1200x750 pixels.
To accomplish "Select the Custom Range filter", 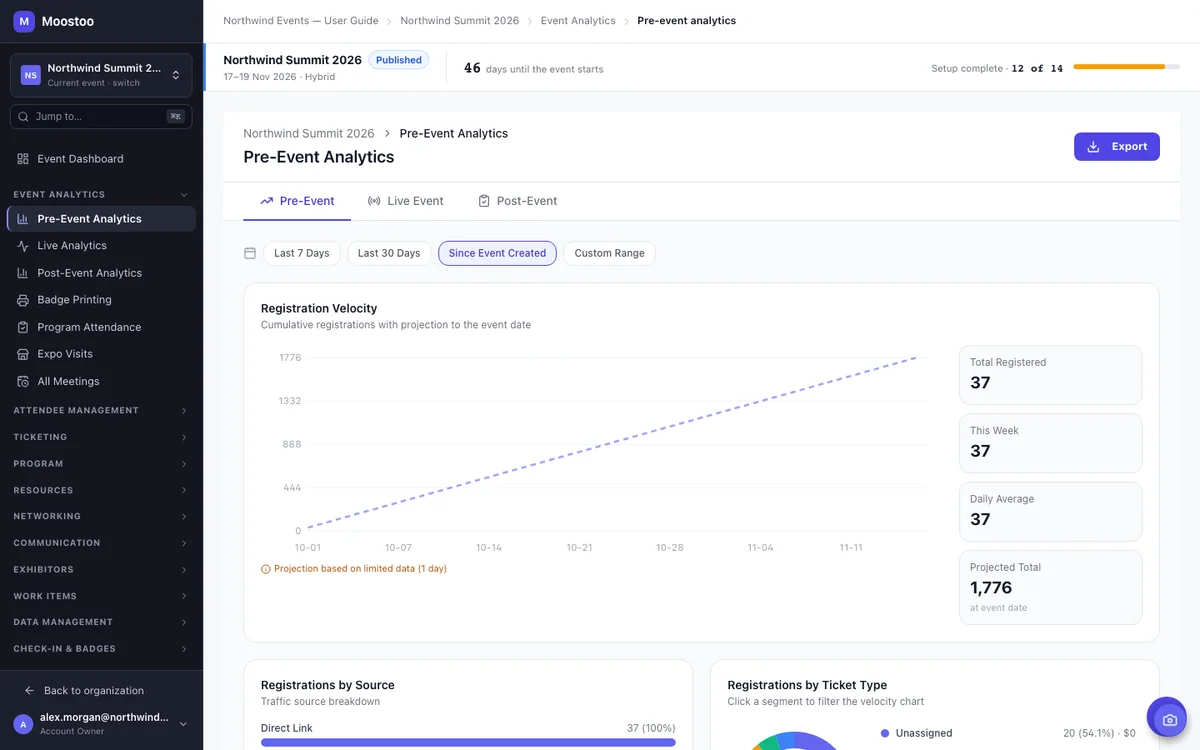I will 609,253.
